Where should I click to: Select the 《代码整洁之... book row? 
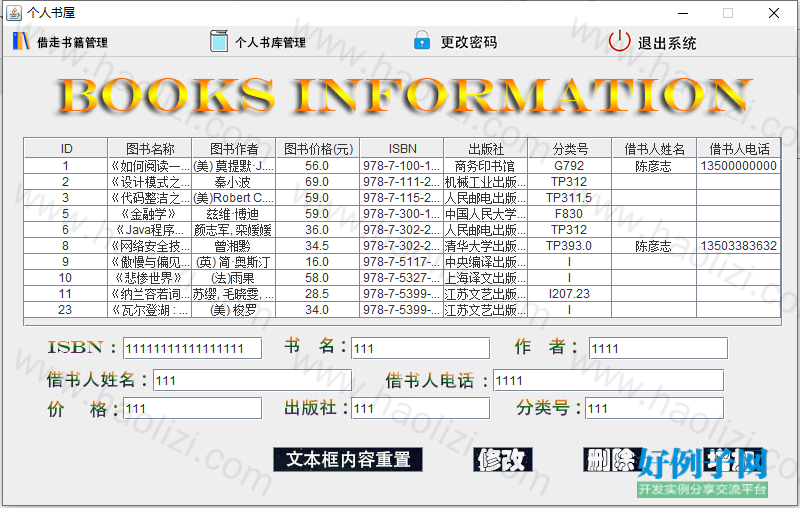tap(402, 198)
